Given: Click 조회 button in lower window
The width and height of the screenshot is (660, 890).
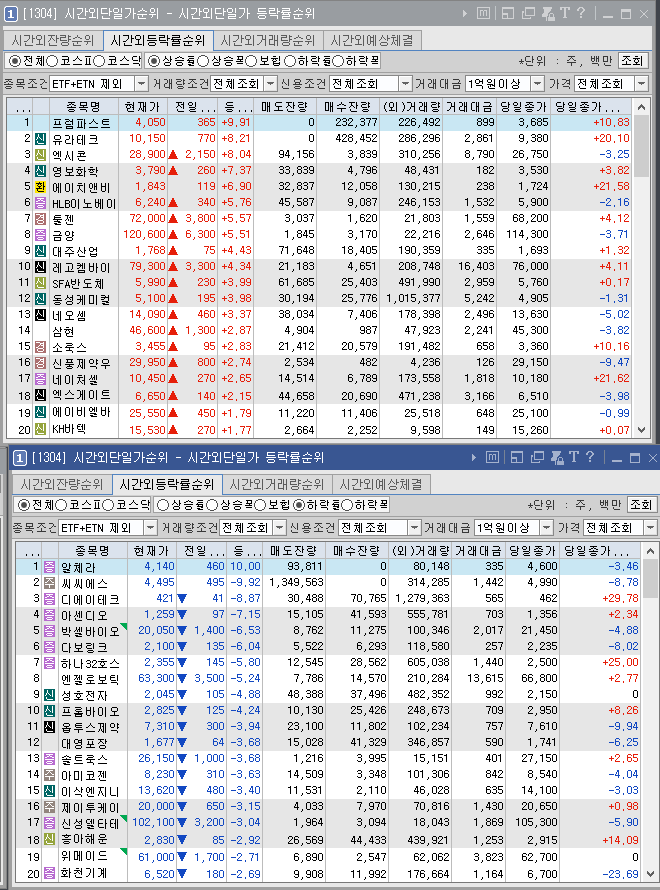Looking at the screenshot, I should pos(641,505).
